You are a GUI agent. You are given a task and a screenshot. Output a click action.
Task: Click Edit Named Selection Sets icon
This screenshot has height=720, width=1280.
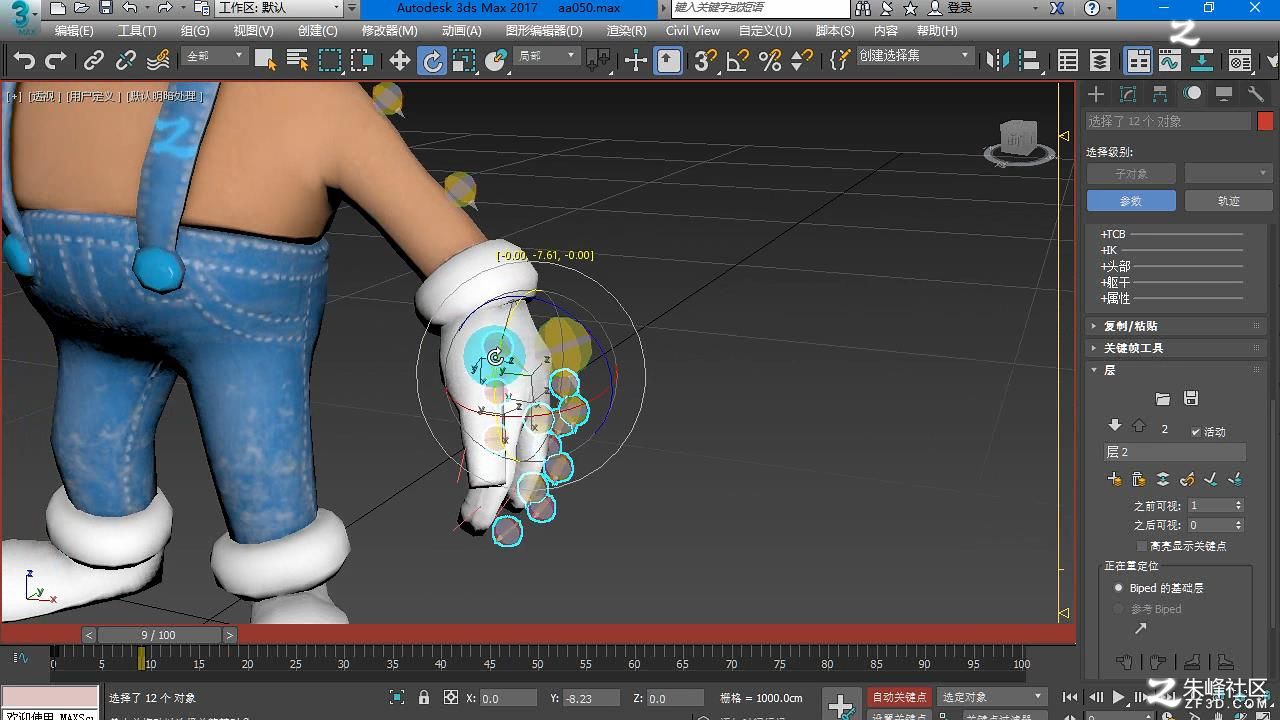tap(840, 61)
